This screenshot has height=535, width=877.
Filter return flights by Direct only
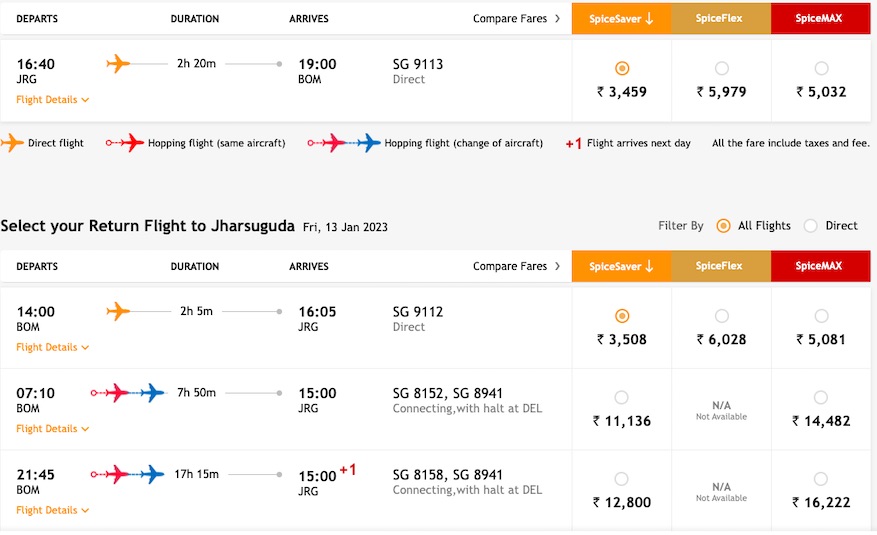tap(811, 226)
